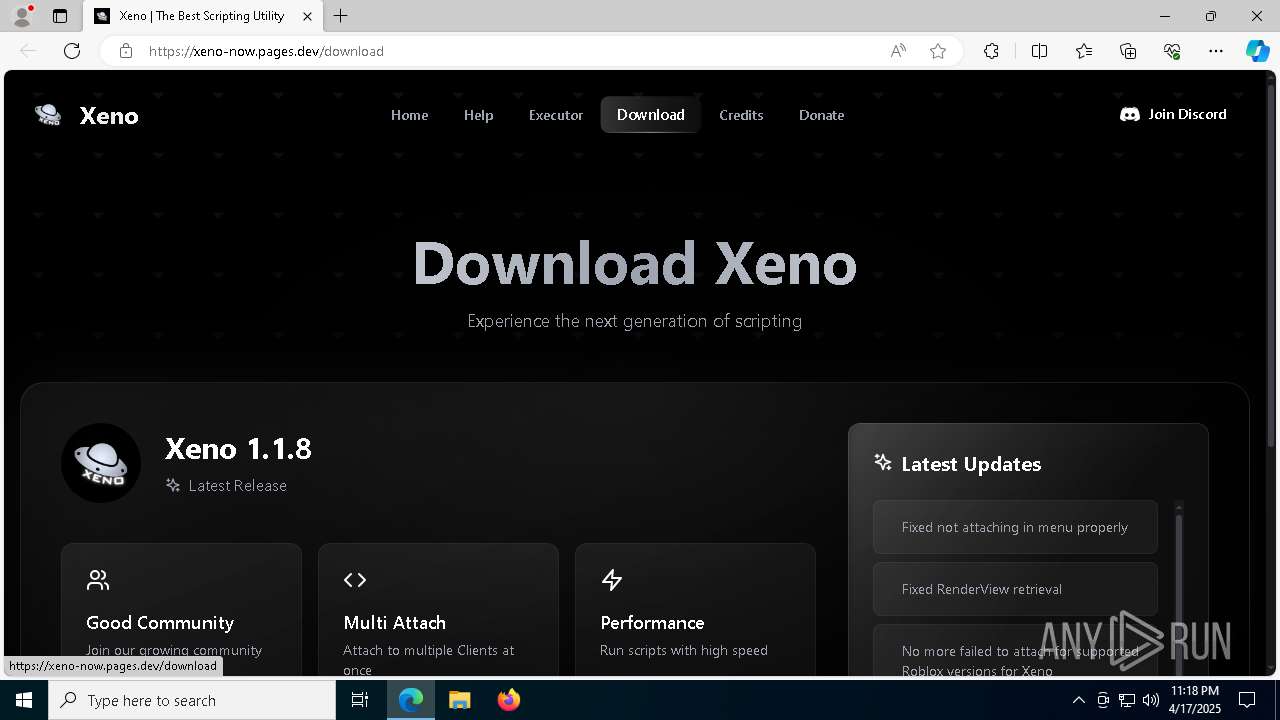
Task: Go back using the browser back arrow
Action: click(x=28, y=51)
